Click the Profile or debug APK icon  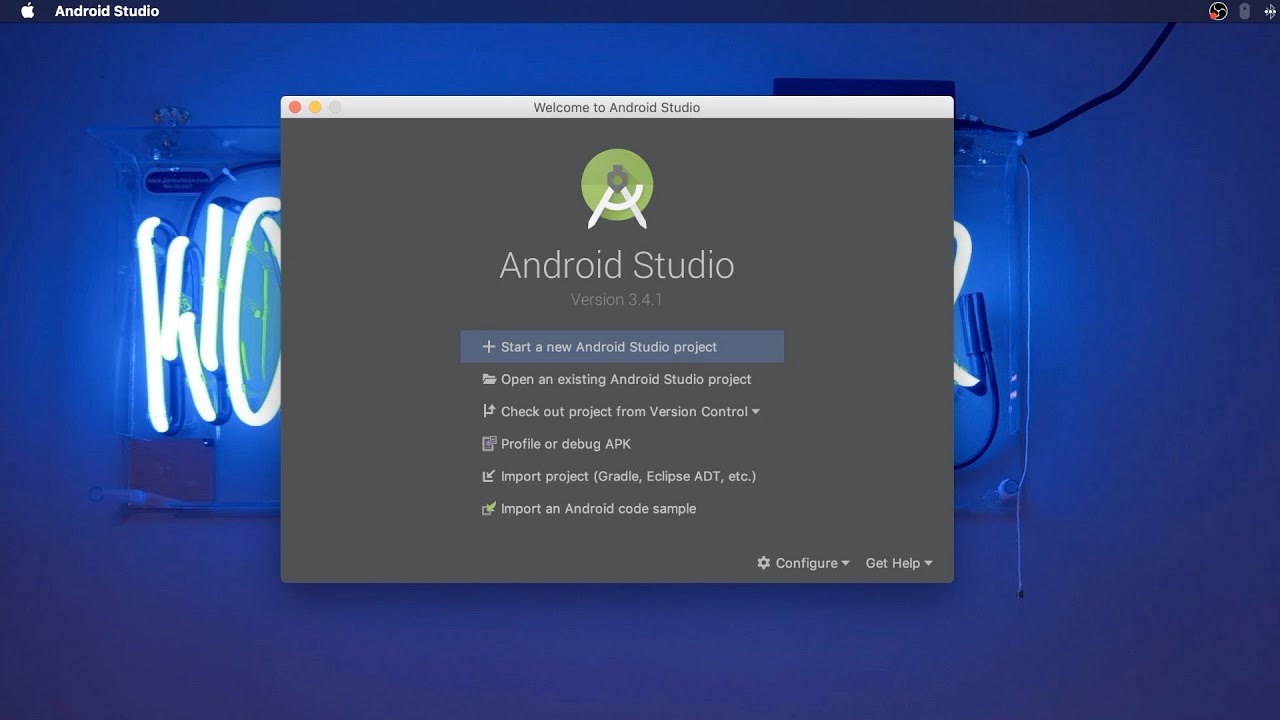[489, 444]
